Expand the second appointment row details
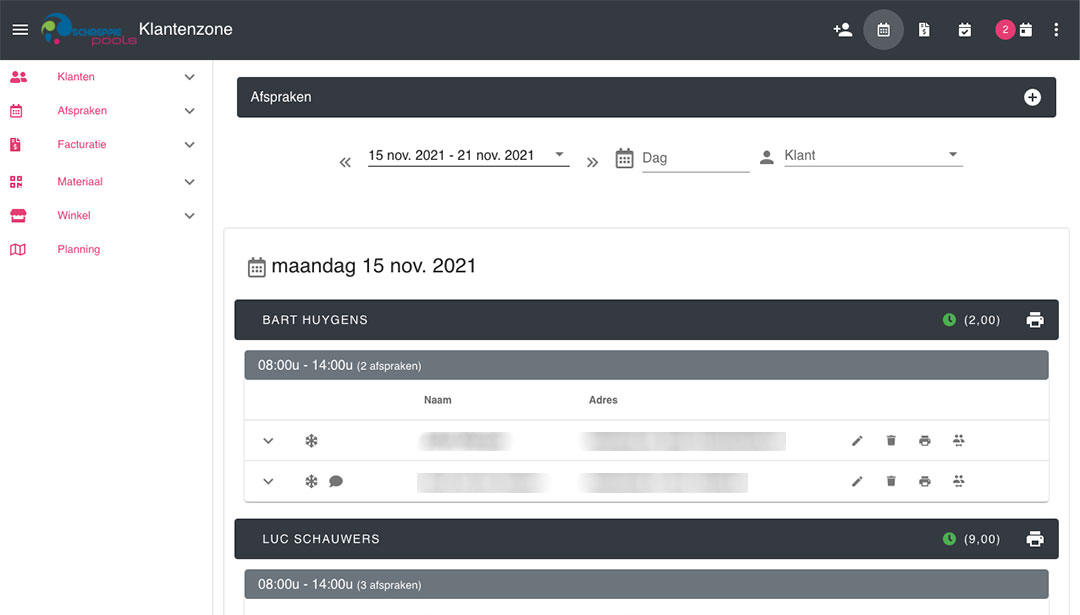1080x615 pixels. 268,481
